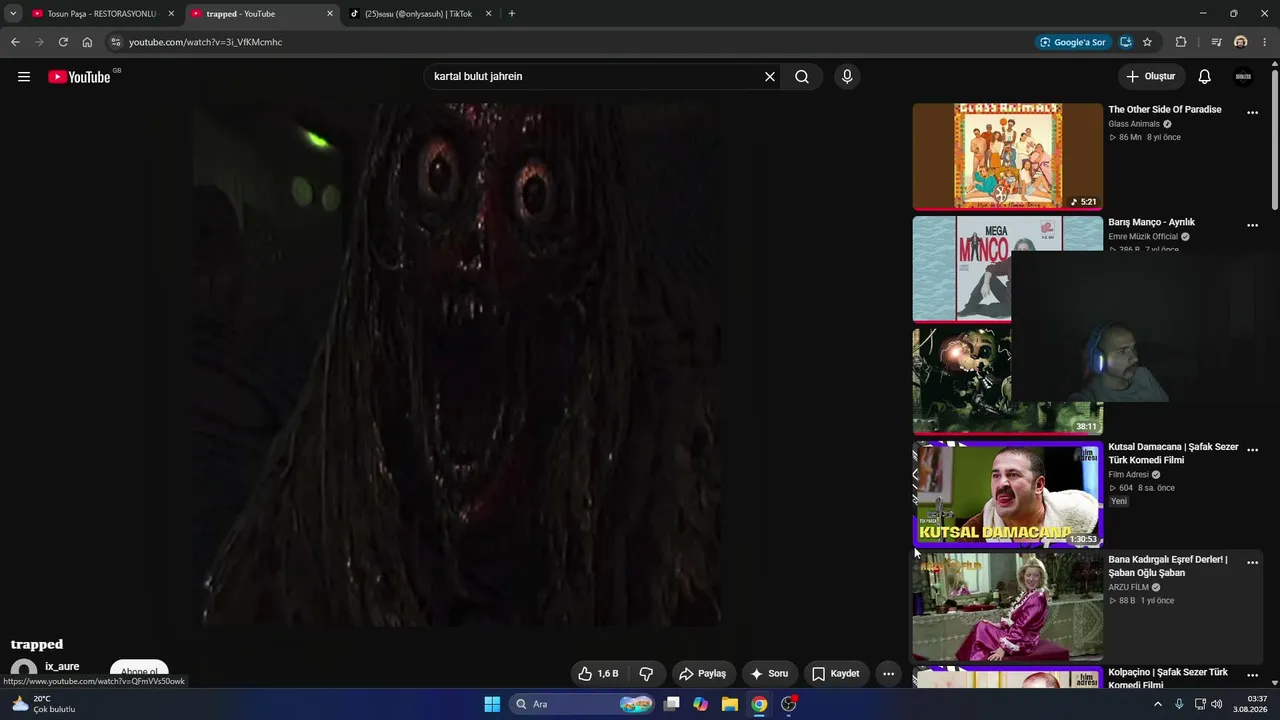The image size is (1280, 720).
Task: Open a new browser tab
Action: click(512, 14)
